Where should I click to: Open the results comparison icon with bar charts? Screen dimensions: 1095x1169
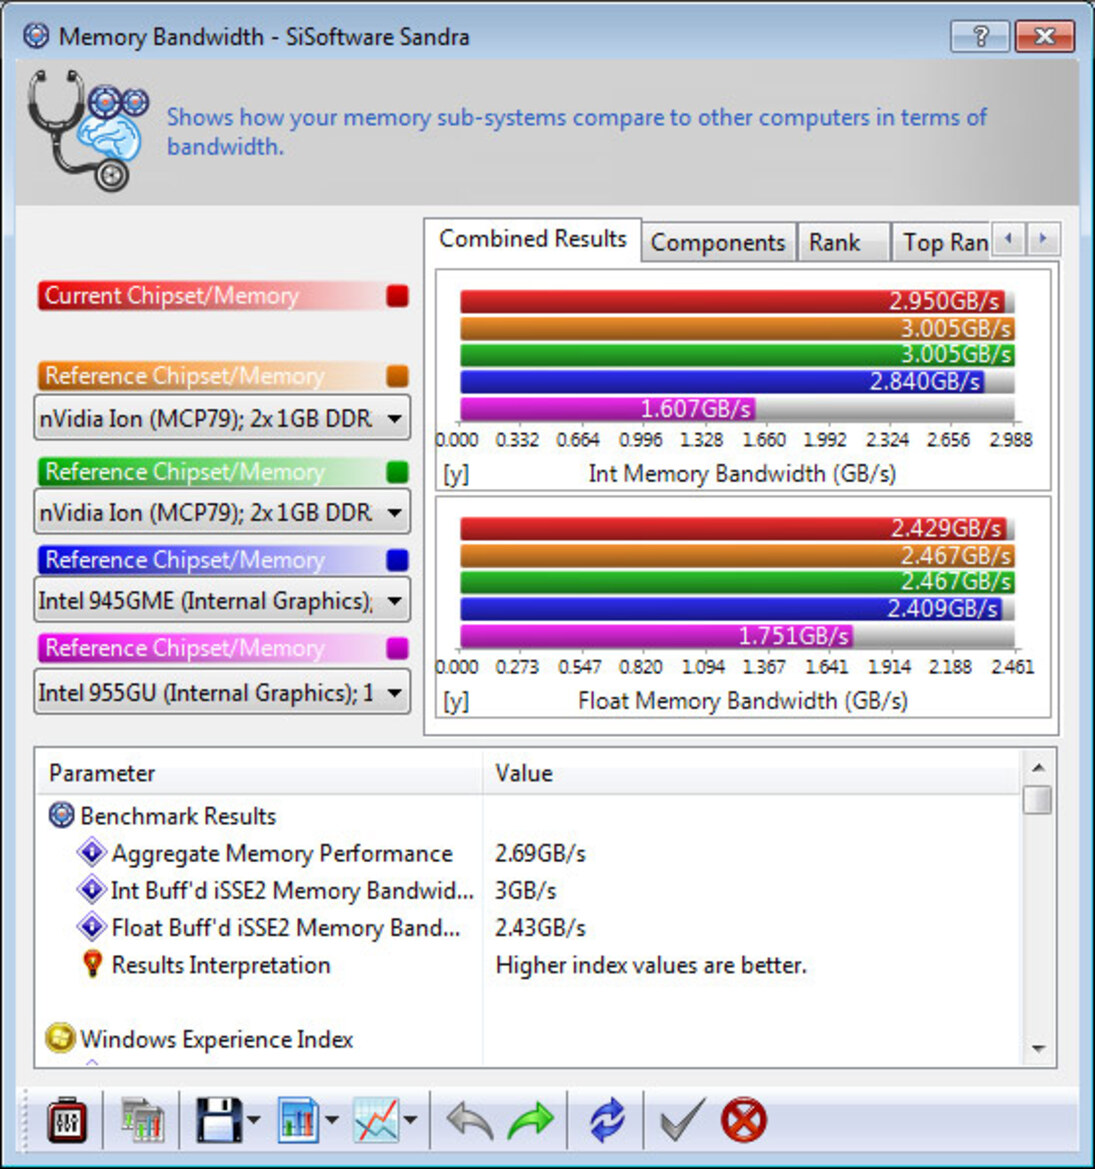click(142, 1120)
